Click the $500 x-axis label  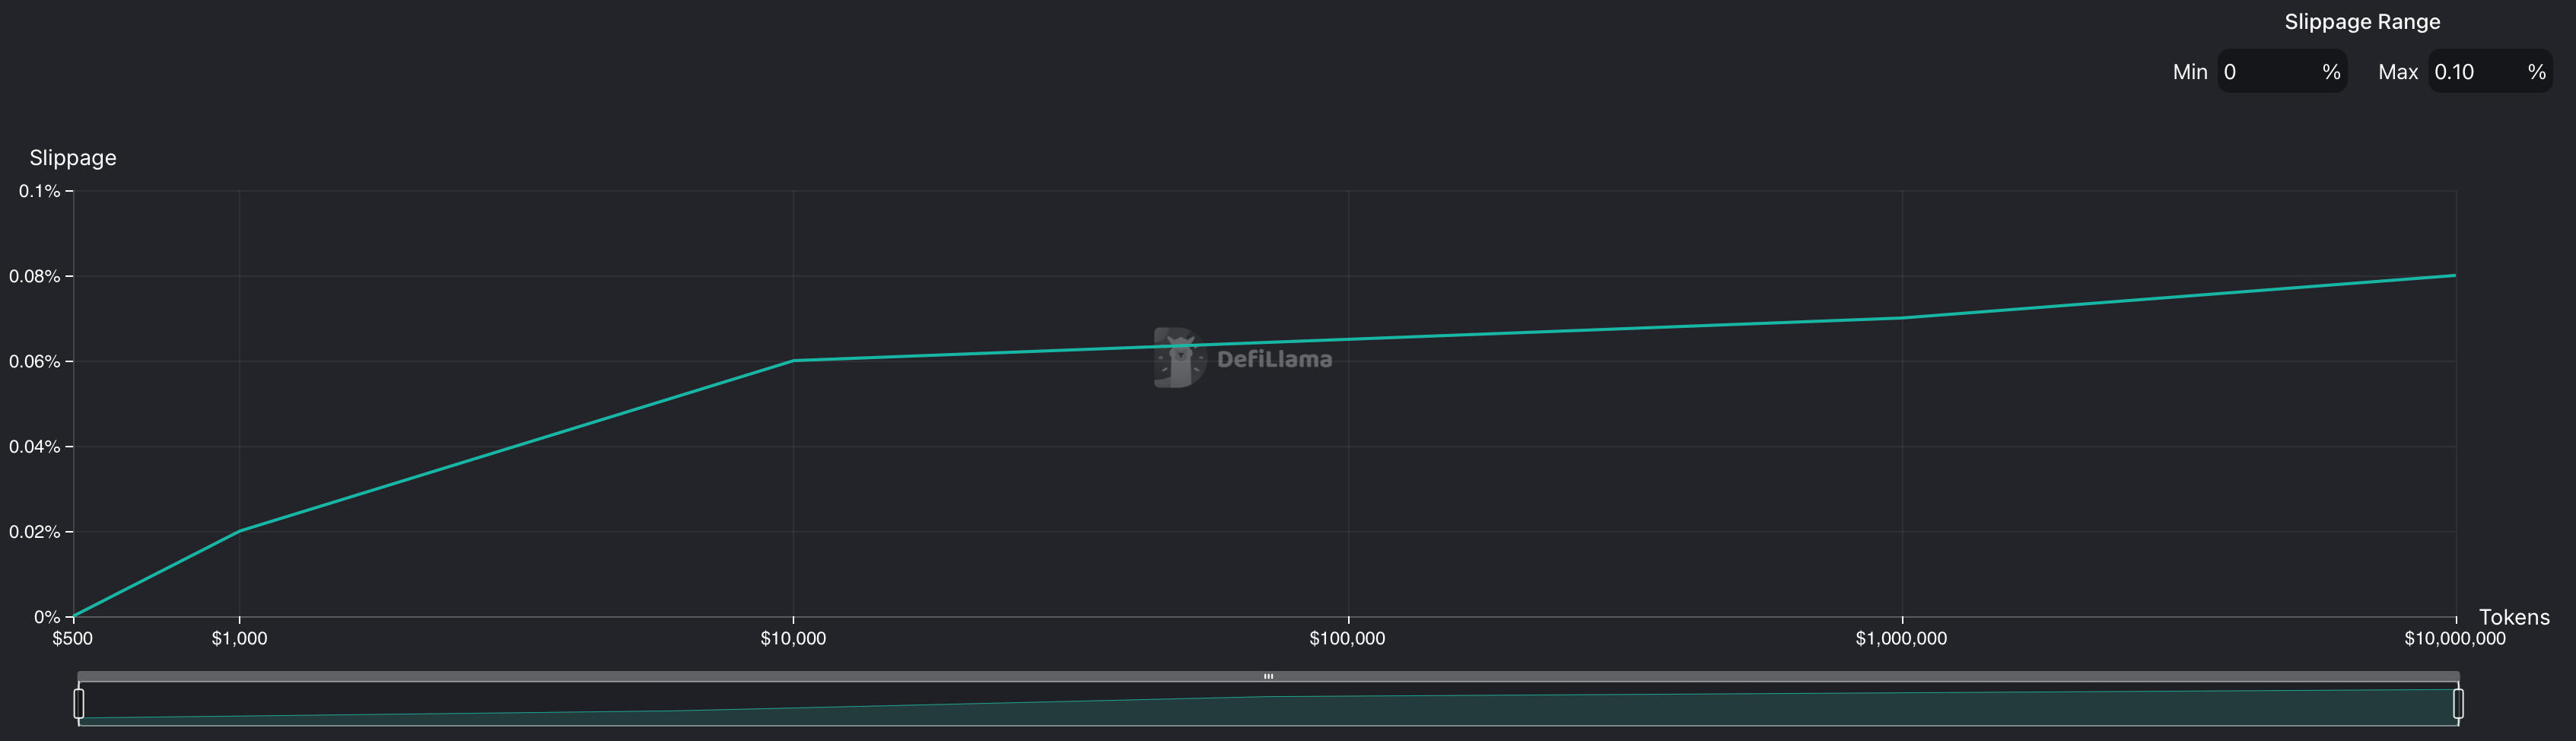click(72, 639)
